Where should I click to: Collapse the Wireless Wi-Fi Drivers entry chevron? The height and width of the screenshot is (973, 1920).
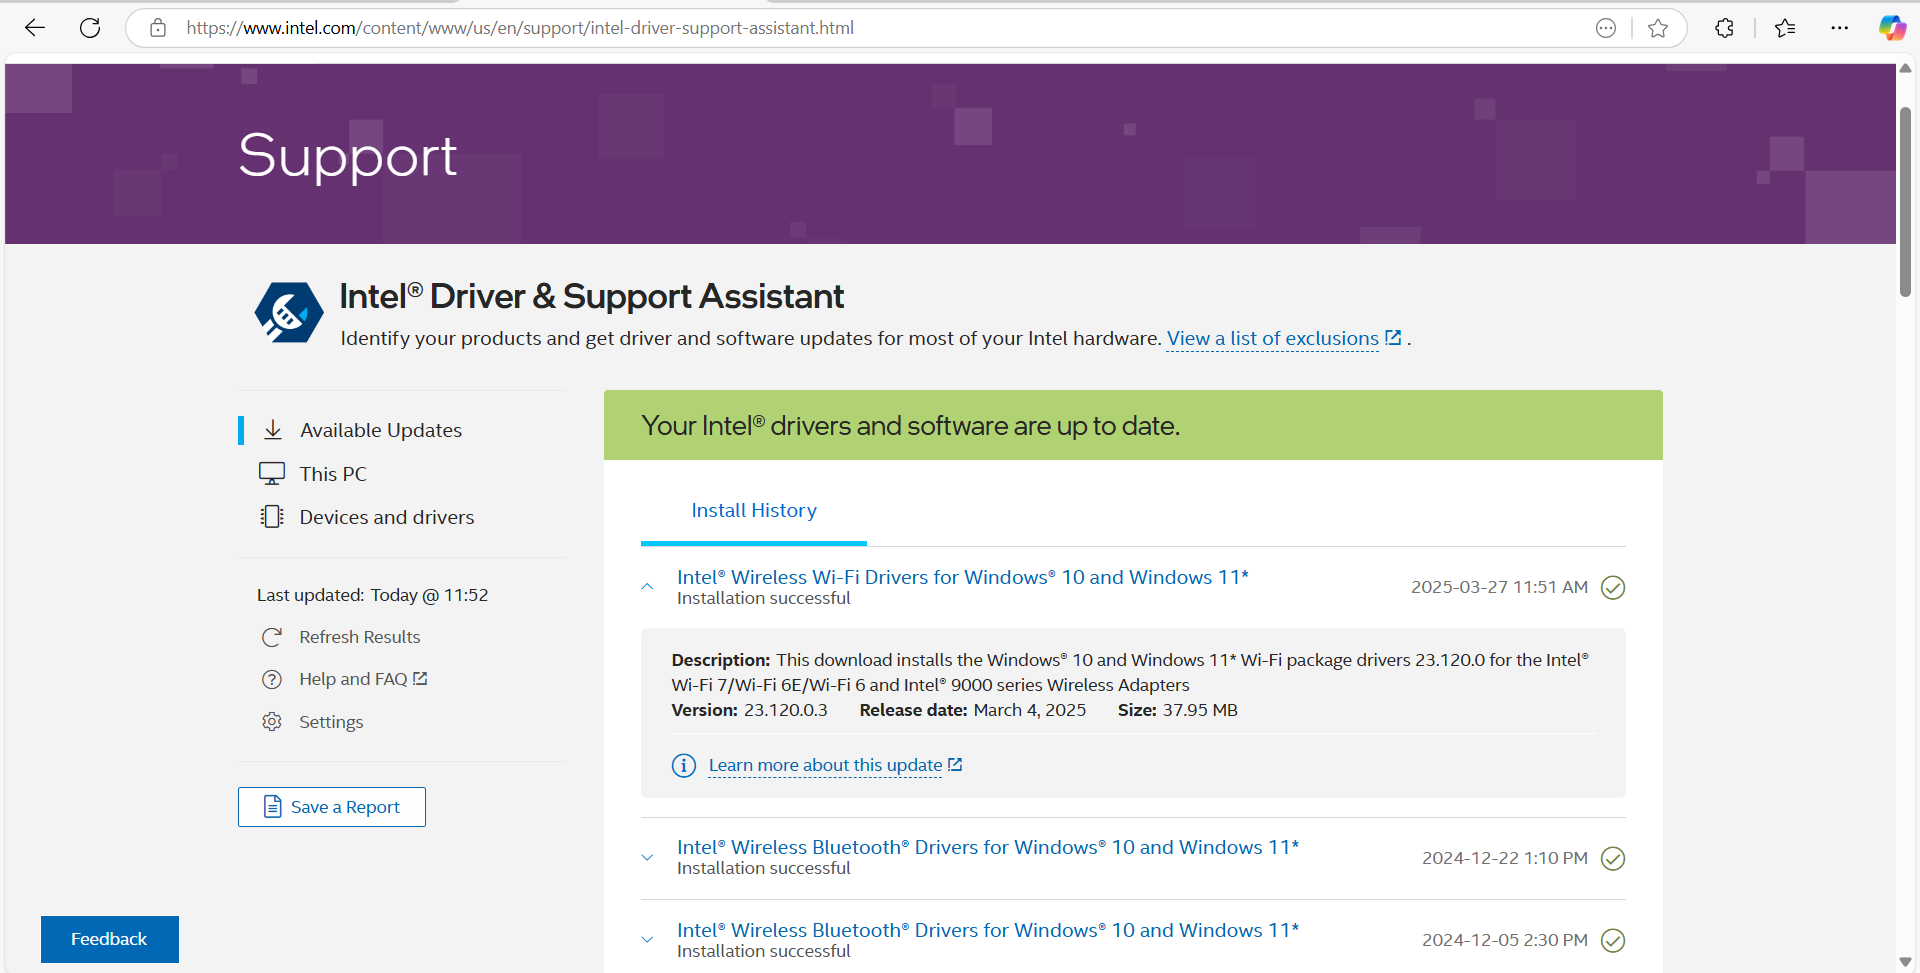[x=648, y=587]
